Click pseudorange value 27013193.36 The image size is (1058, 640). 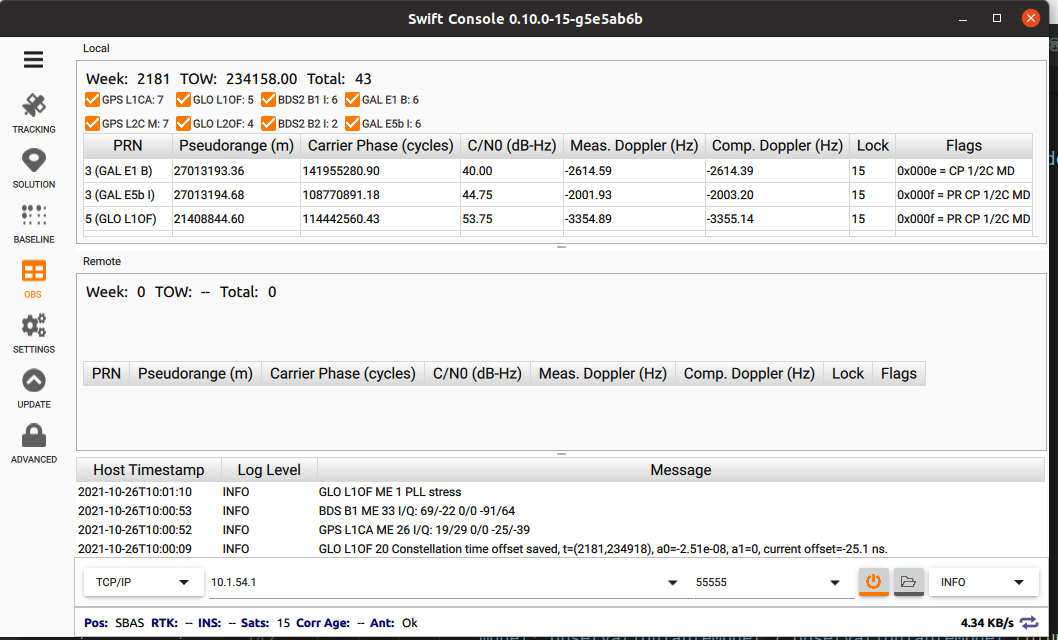coord(208,171)
